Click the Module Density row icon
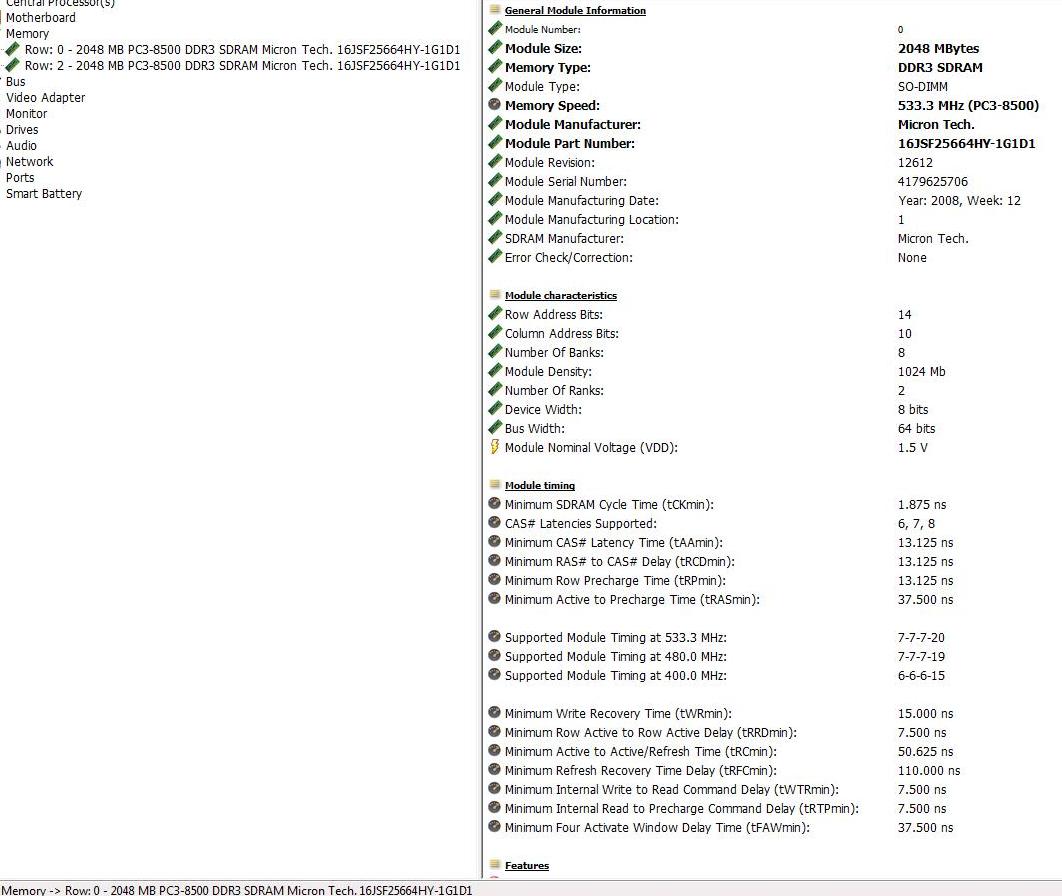The image size is (1062, 896). [495, 370]
